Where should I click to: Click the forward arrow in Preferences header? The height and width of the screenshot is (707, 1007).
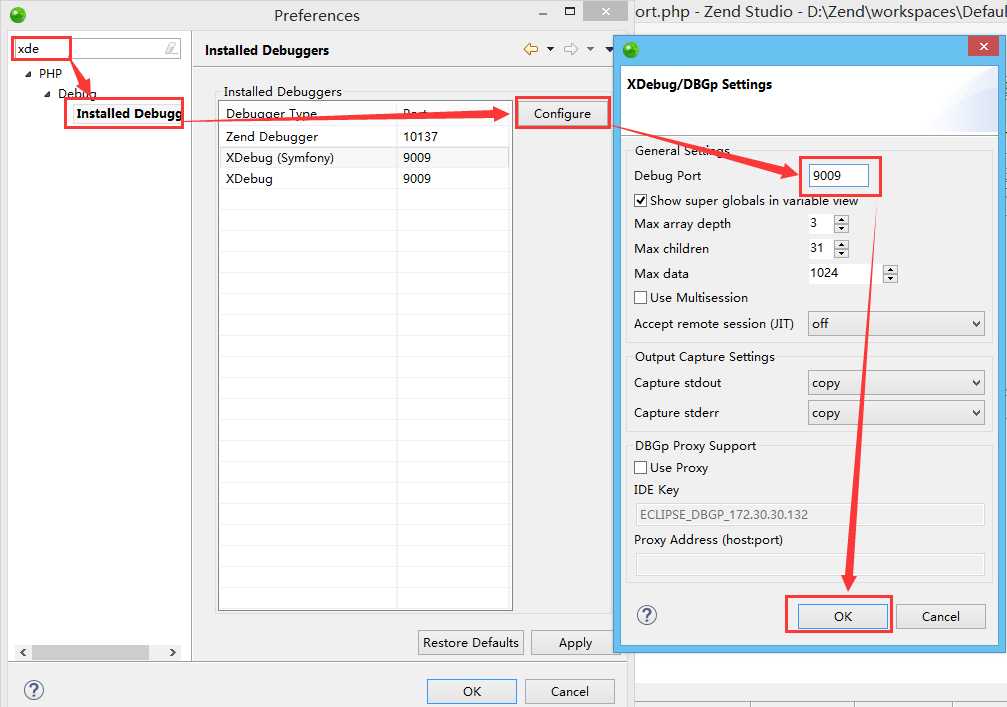tap(570, 49)
